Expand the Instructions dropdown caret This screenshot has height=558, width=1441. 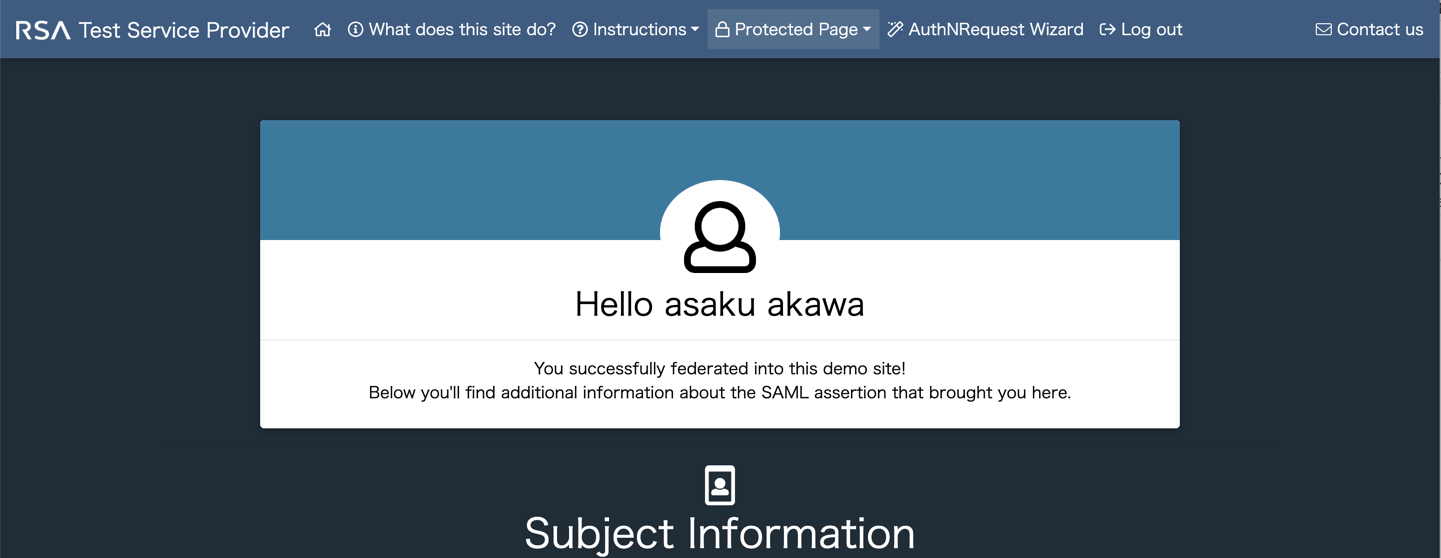(695, 30)
